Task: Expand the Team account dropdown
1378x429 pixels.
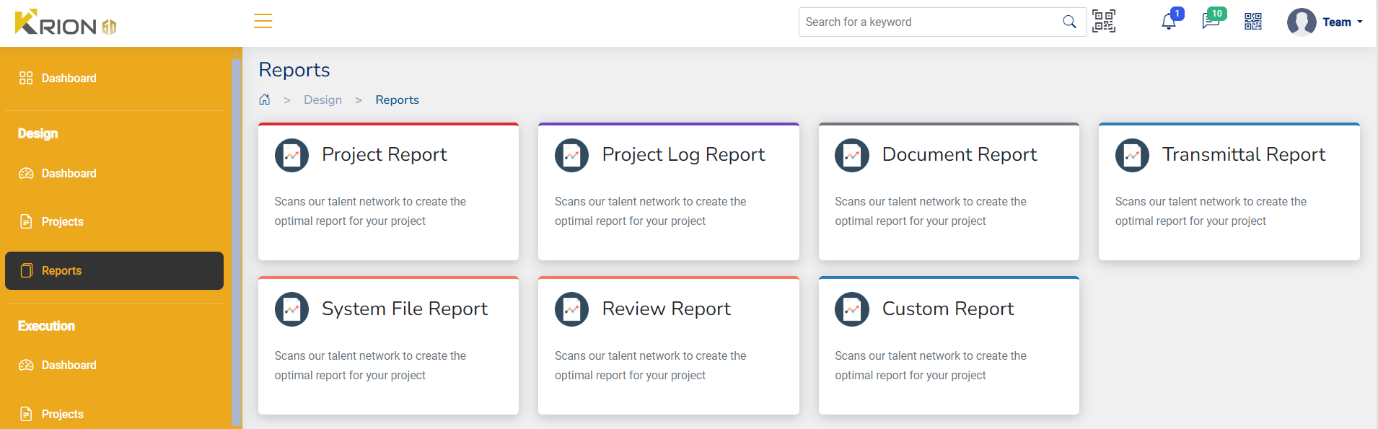Action: point(1343,22)
